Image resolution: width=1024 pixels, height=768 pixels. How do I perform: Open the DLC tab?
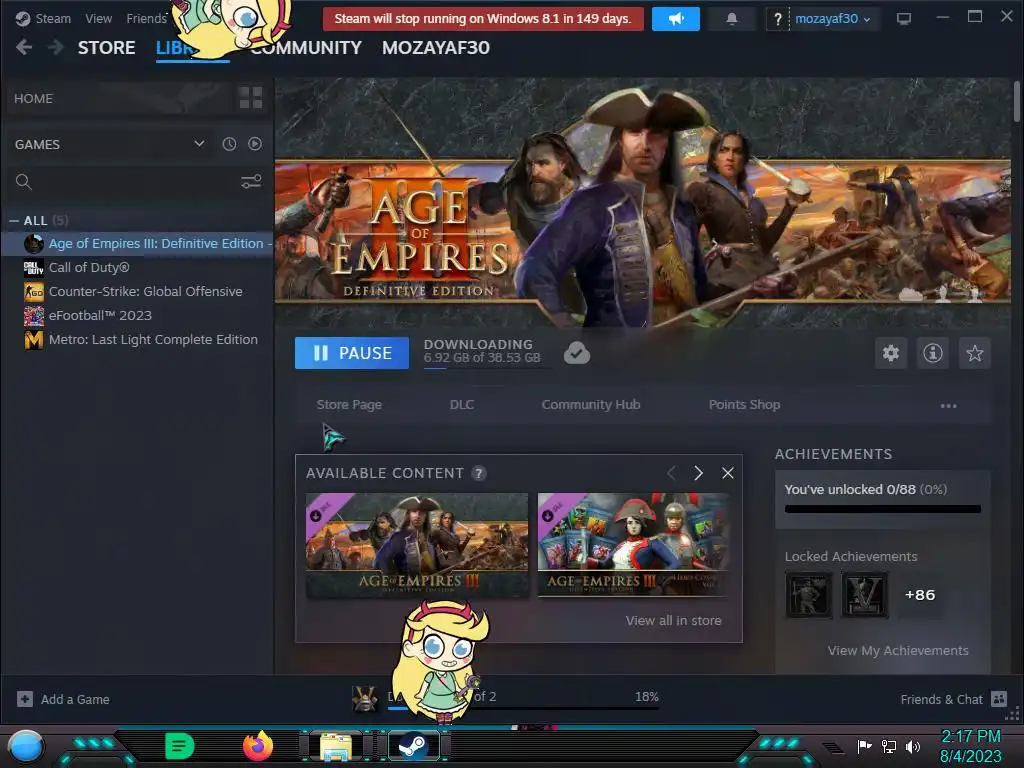462,404
